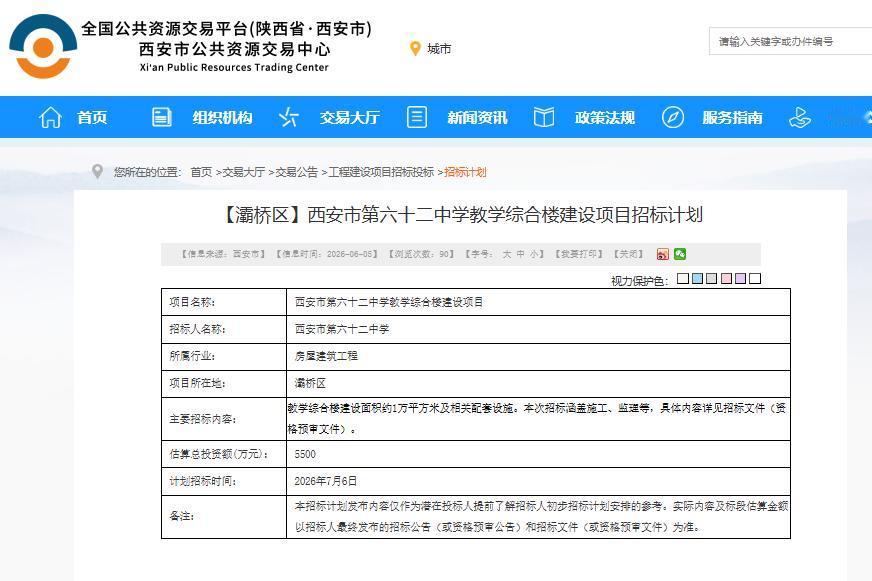Share via the green WeChat icon

(x=680, y=254)
